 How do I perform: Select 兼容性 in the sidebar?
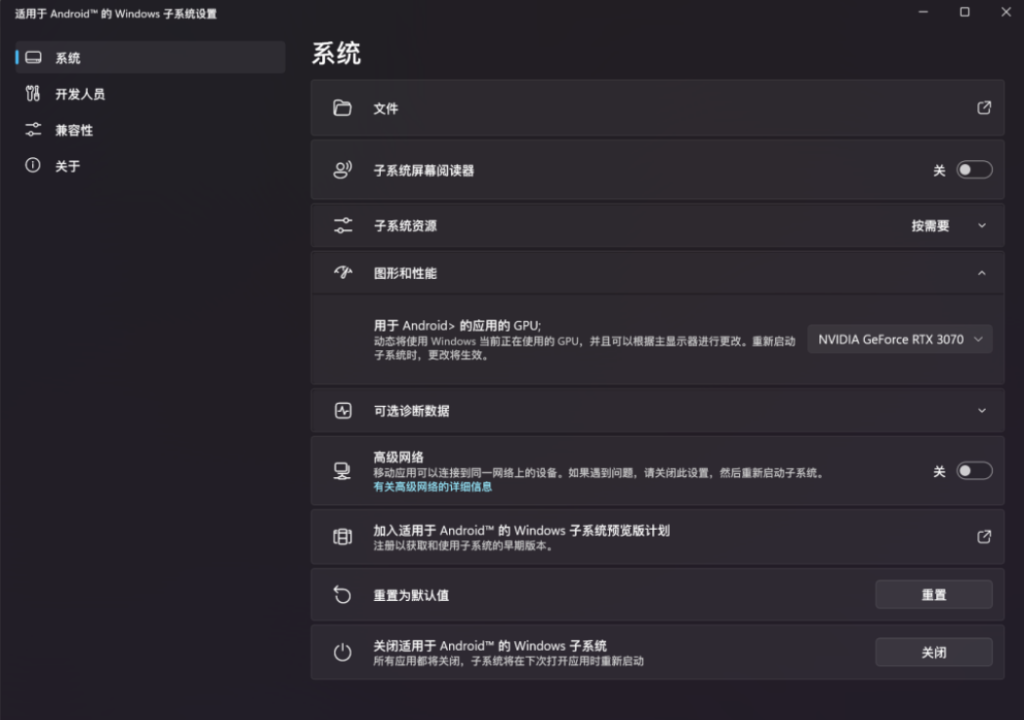click(150, 129)
